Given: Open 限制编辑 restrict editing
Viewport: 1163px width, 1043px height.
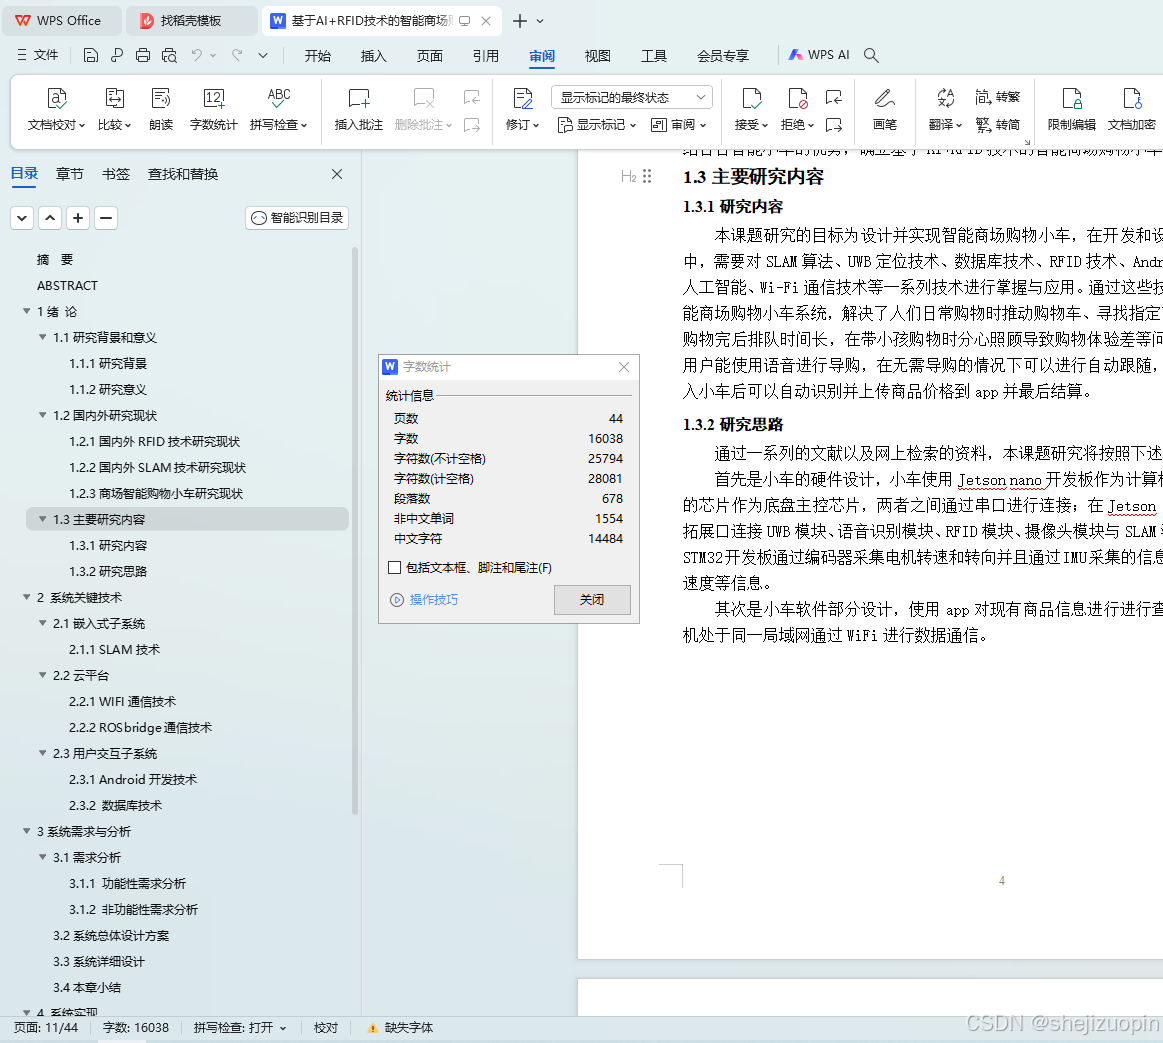Looking at the screenshot, I should point(1071,109).
